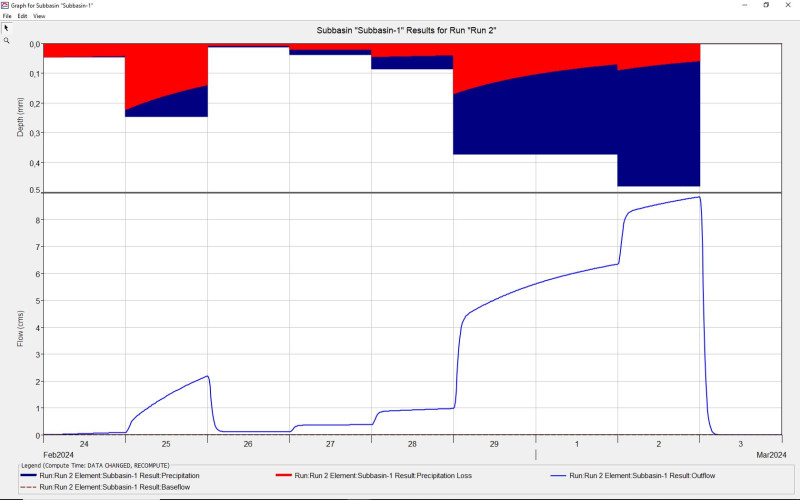This screenshot has width=800, height=500.
Task: Click the outflow peak on March 2
Action: coord(697,197)
